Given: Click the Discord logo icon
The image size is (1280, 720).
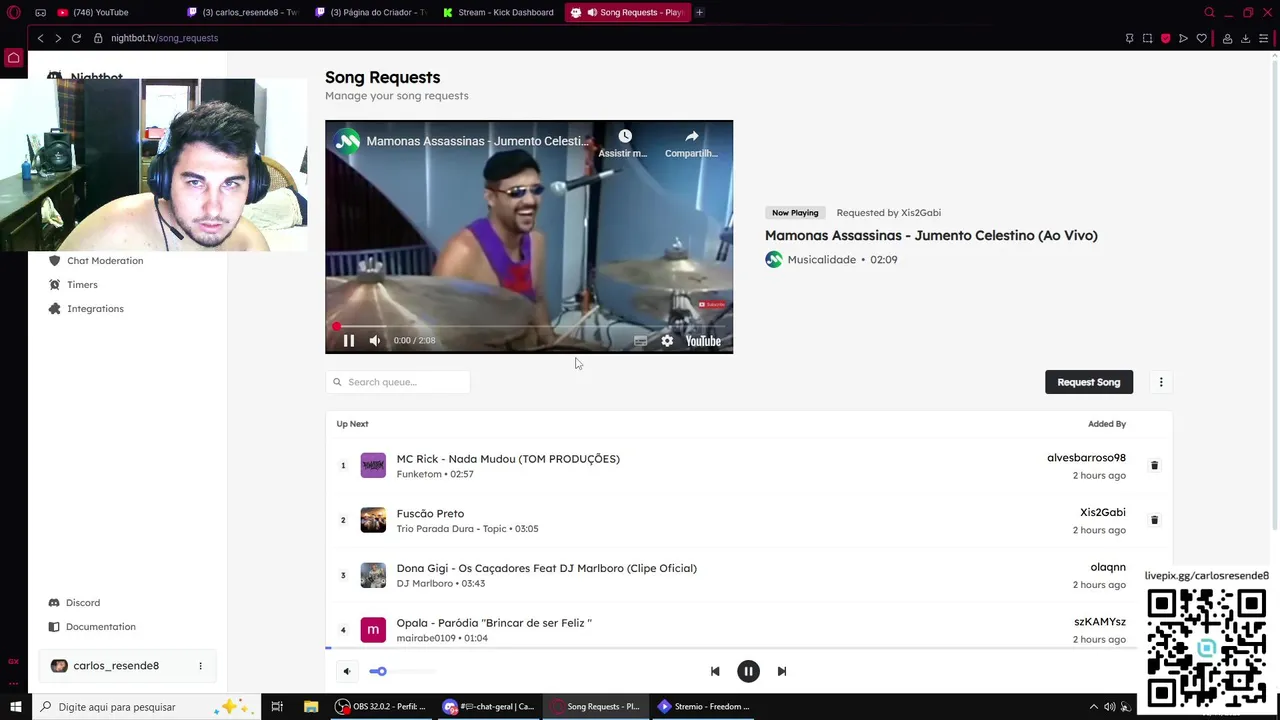Looking at the screenshot, I should pyautogui.click(x=54, y=603).
